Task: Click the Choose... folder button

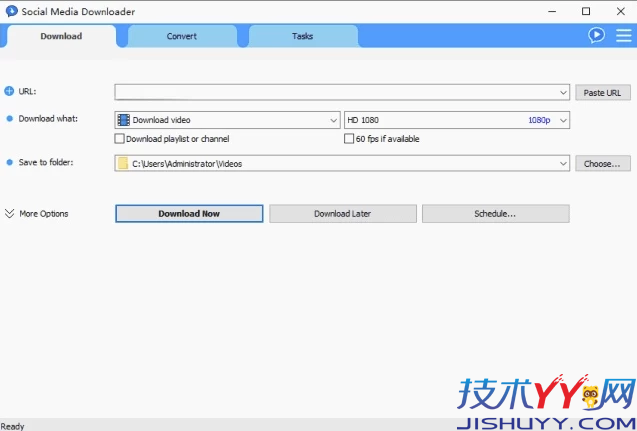Action: 602,163
